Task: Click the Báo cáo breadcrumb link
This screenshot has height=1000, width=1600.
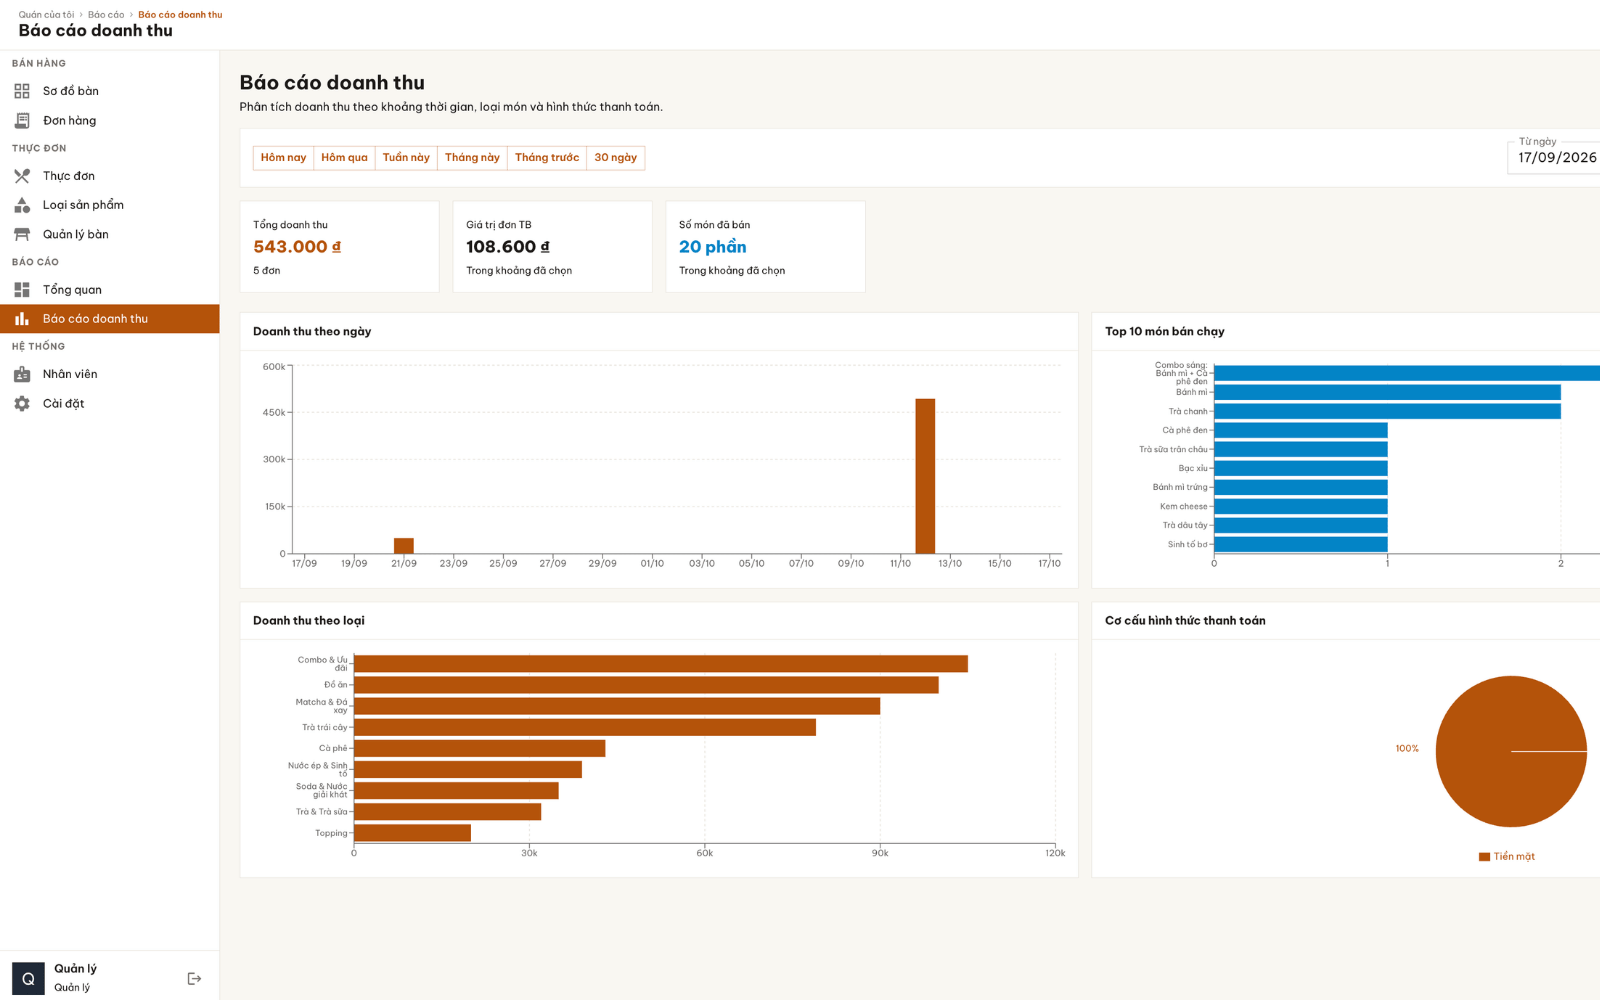Action: (x=106, y=15)
